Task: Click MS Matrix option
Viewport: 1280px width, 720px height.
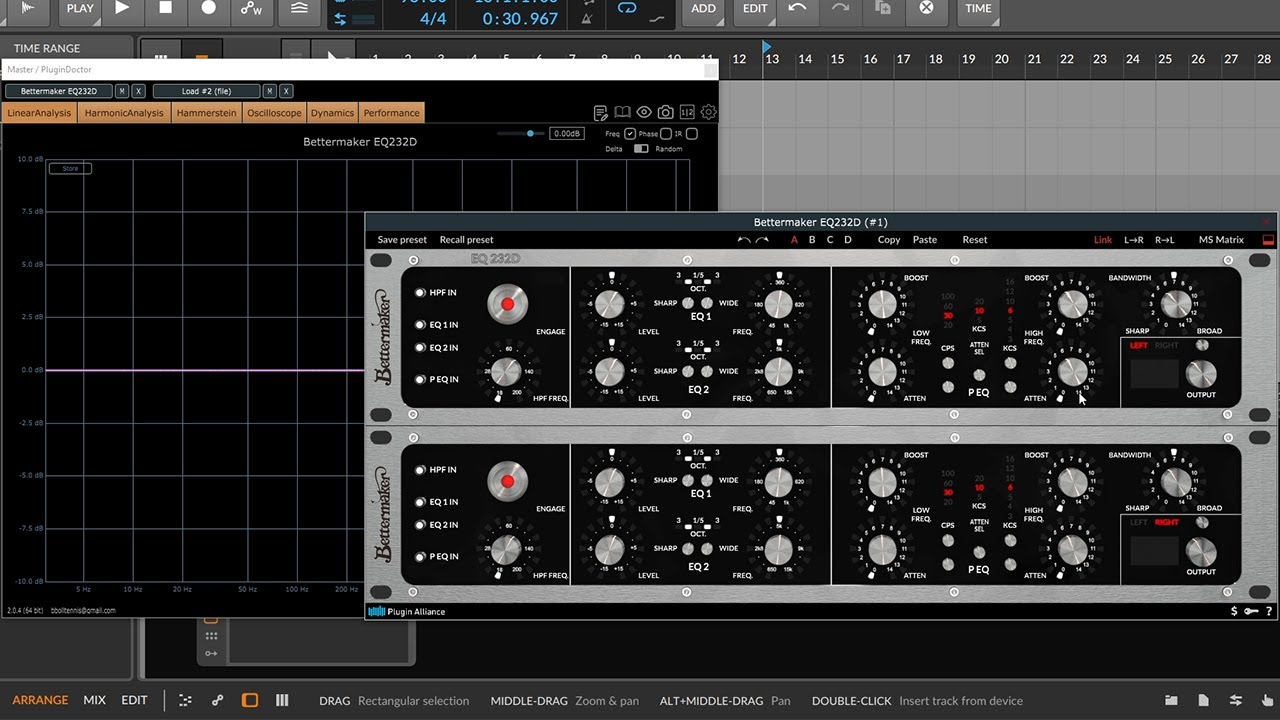Action: click(x=1221, y=240)
